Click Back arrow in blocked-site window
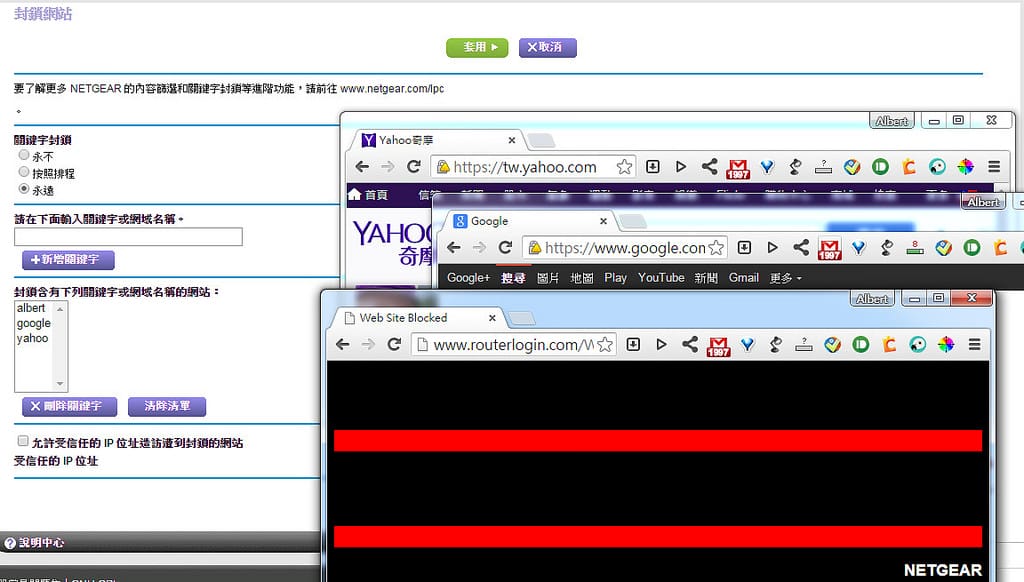Viewport: 1024px width, 582px height. click(343, 344)
